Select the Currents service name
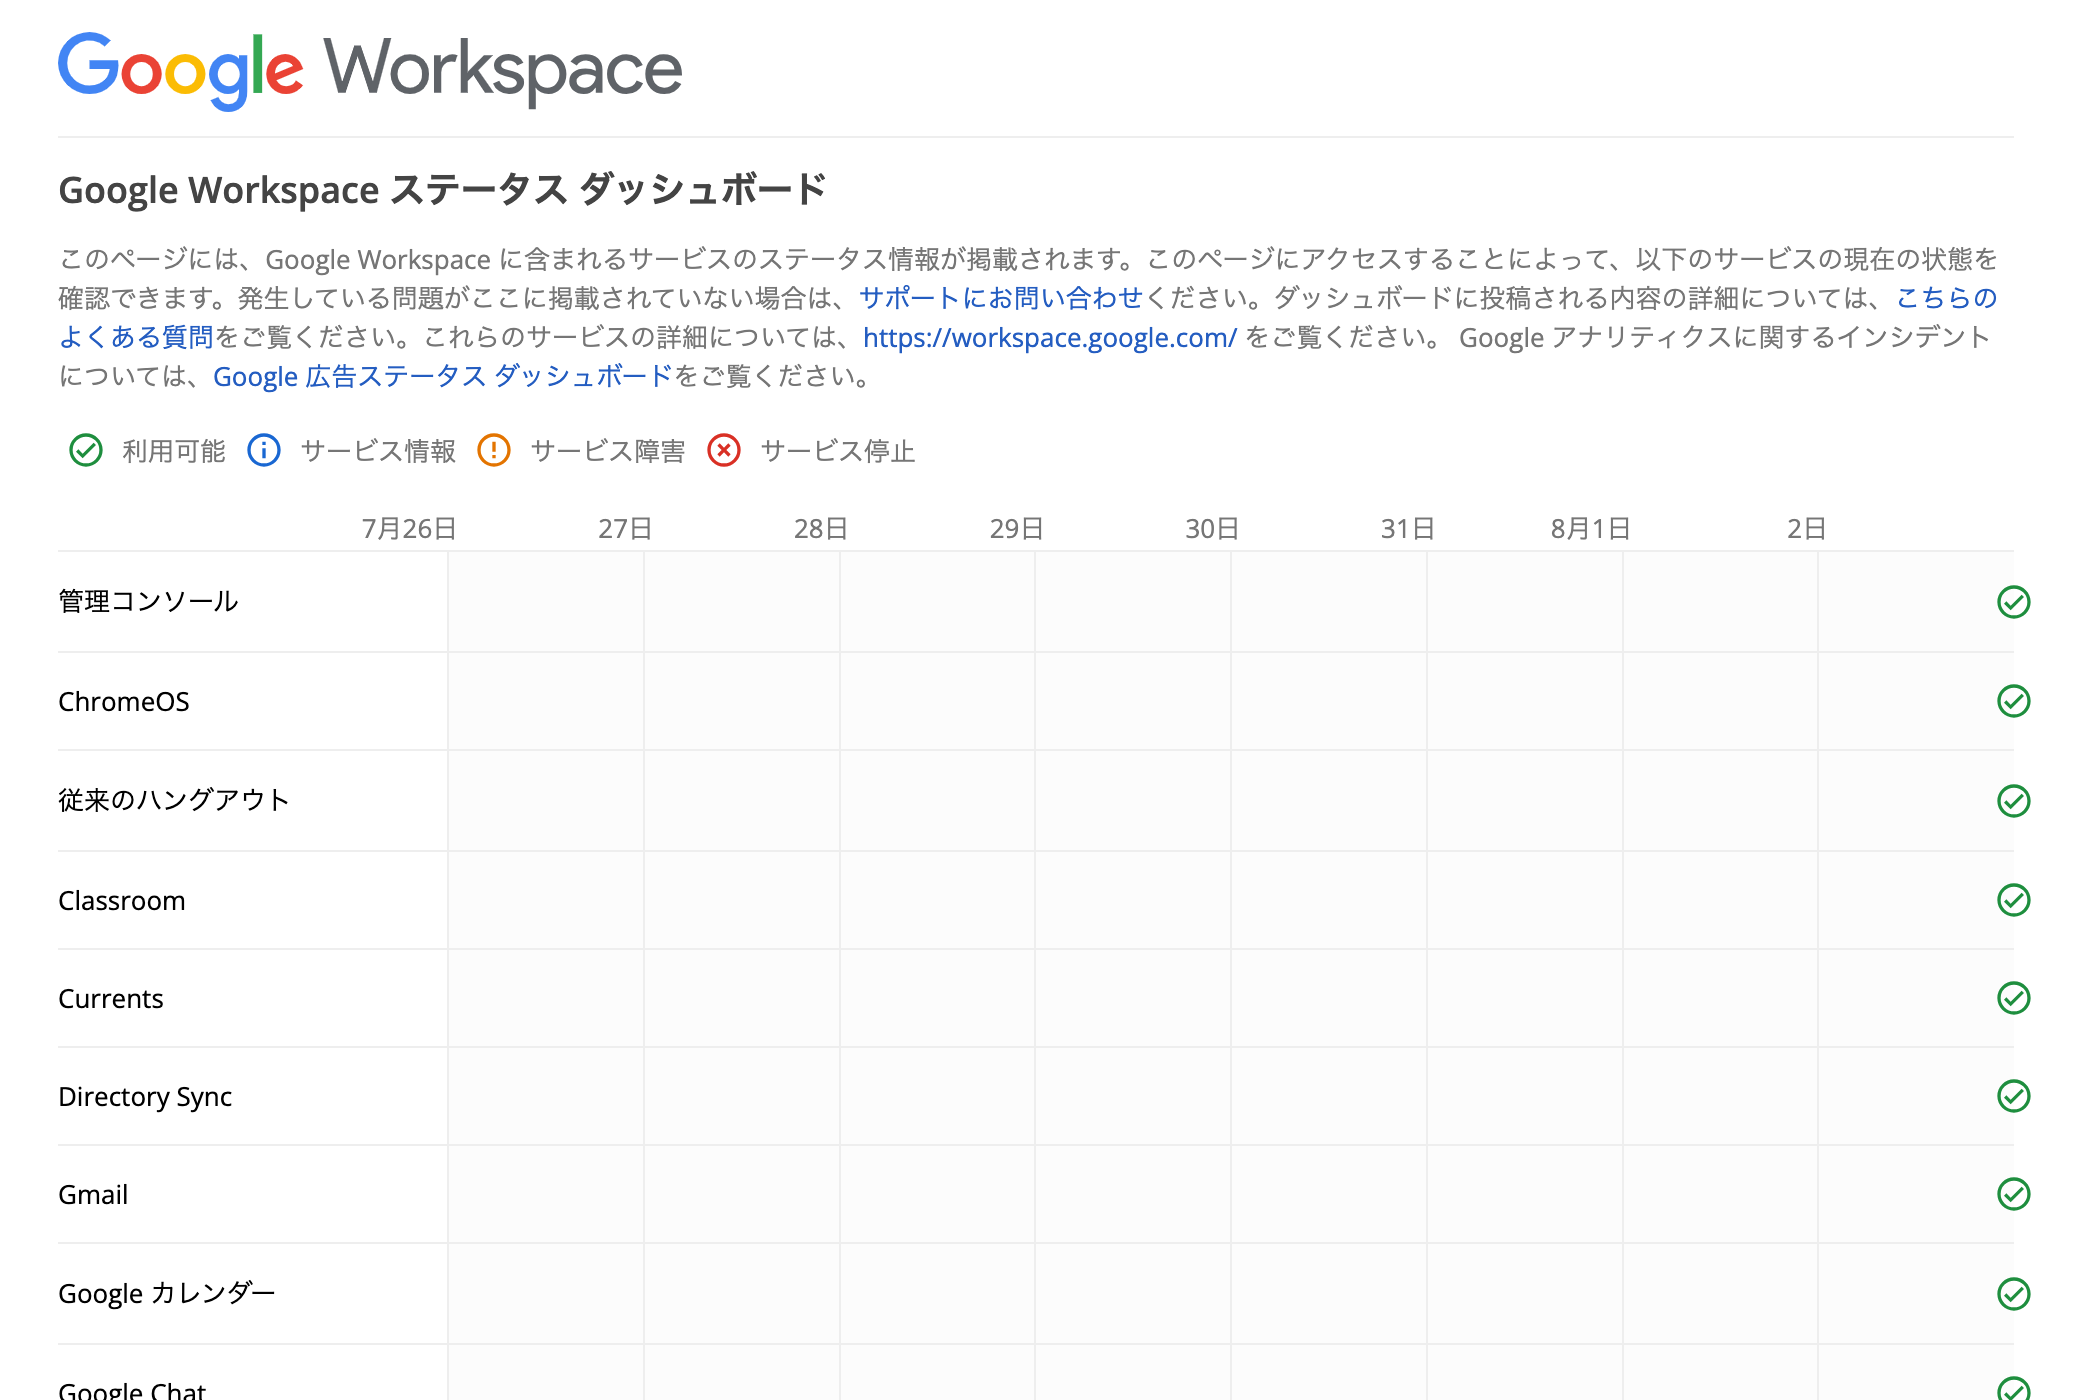The height and width of the screenshot is (1400, 2084). tap(111, 999)
